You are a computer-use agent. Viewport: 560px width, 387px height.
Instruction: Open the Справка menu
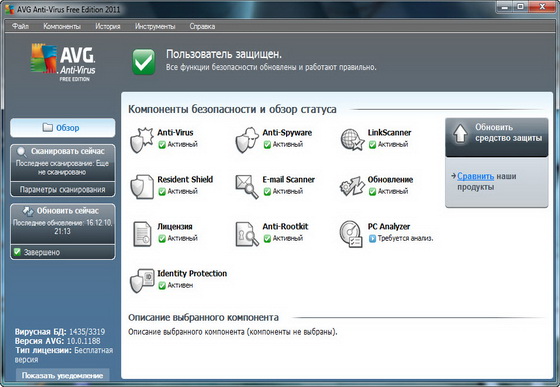pos(202,26)
